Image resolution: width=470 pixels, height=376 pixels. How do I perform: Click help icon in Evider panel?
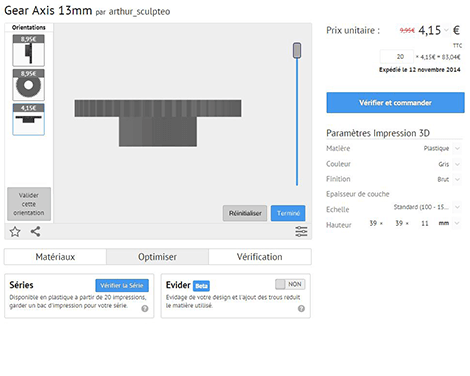tap(301, 309)
